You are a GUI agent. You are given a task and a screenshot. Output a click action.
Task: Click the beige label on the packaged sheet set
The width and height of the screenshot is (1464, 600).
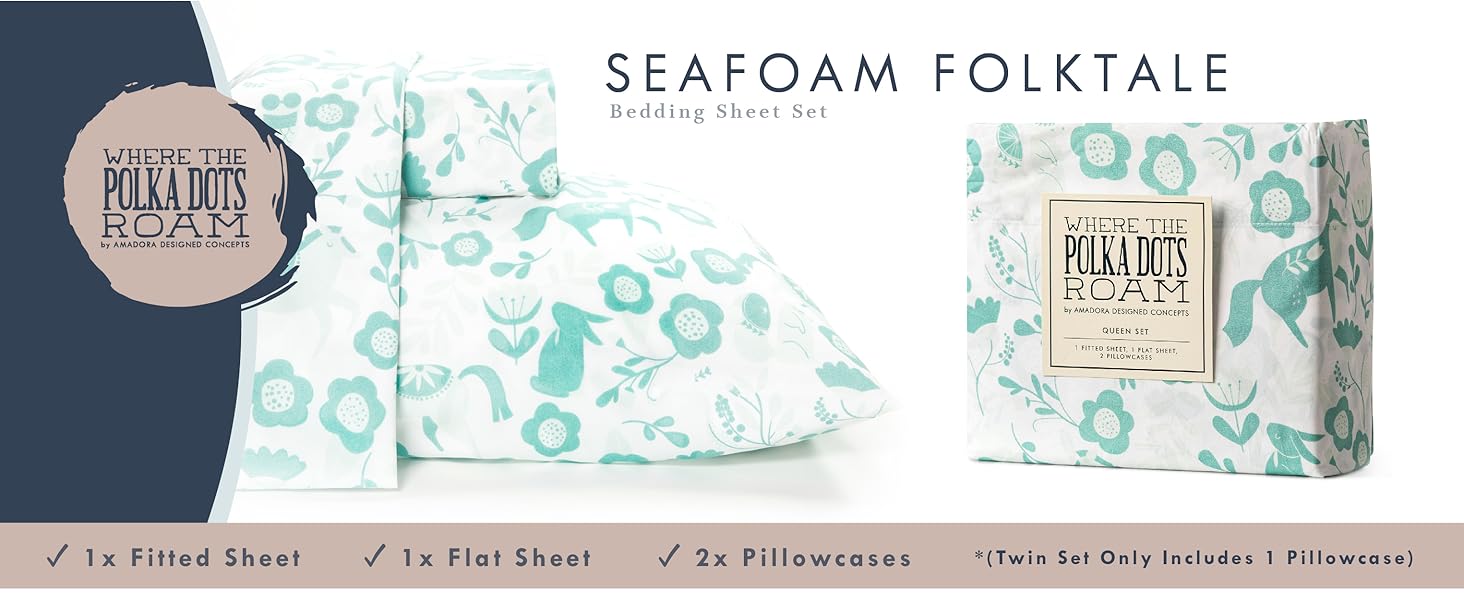point(1127,286)
